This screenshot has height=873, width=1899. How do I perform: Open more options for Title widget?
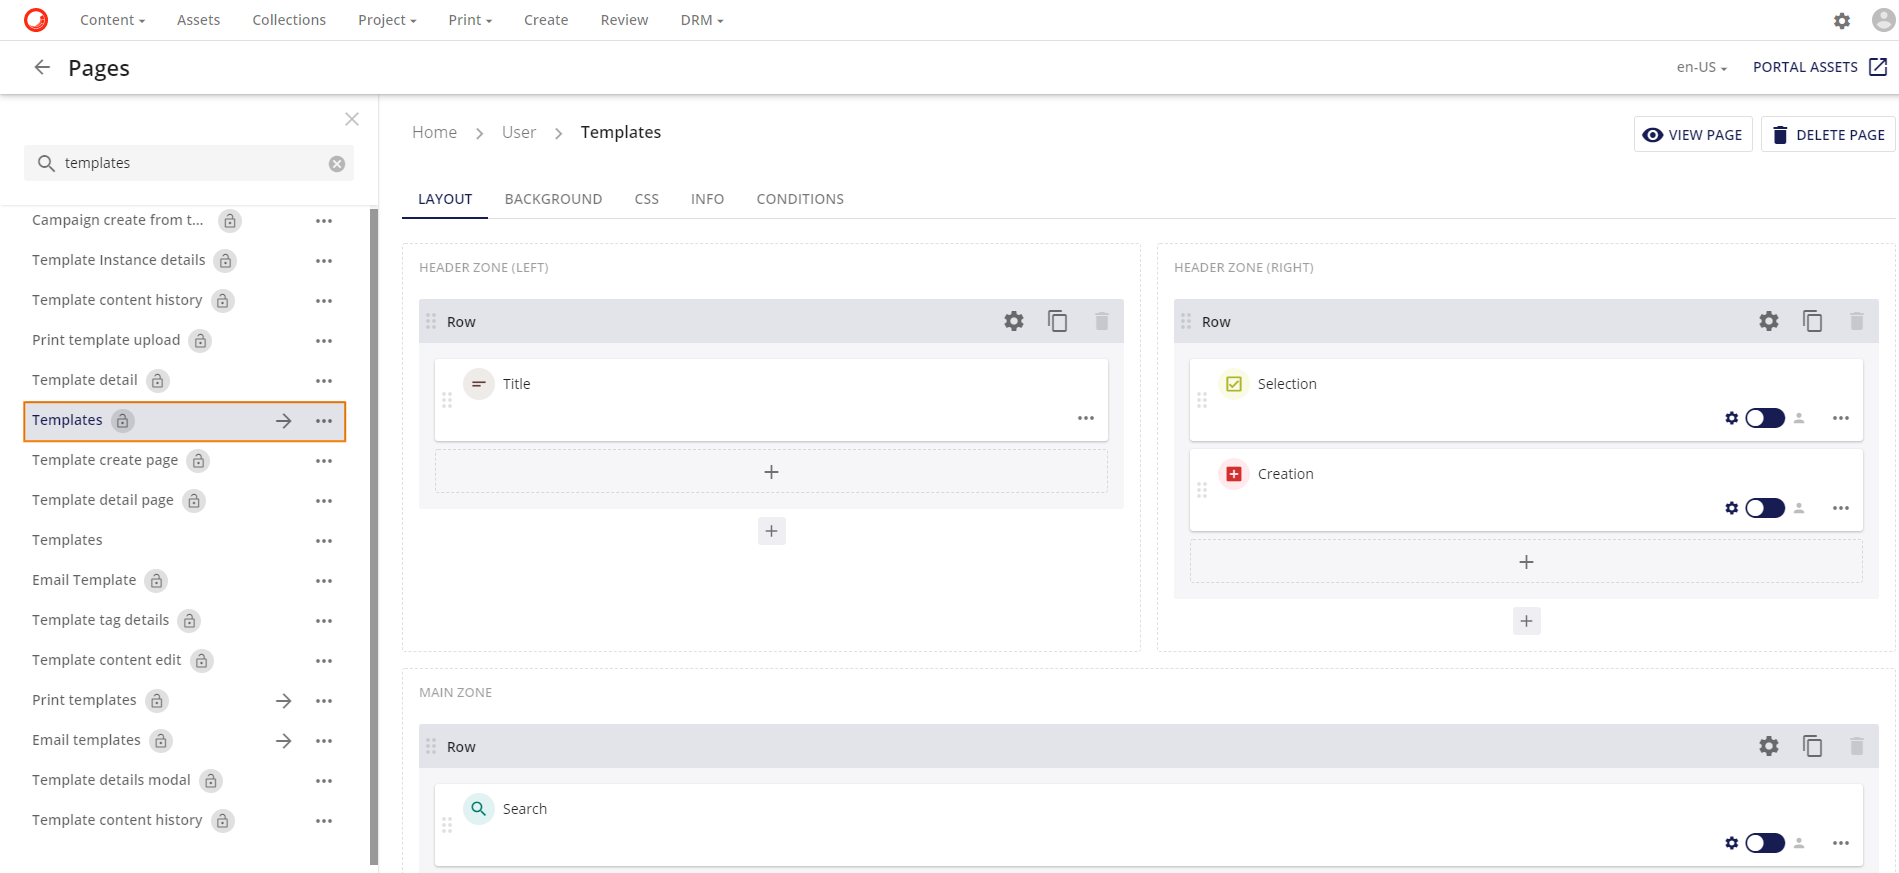(1085, 418)
